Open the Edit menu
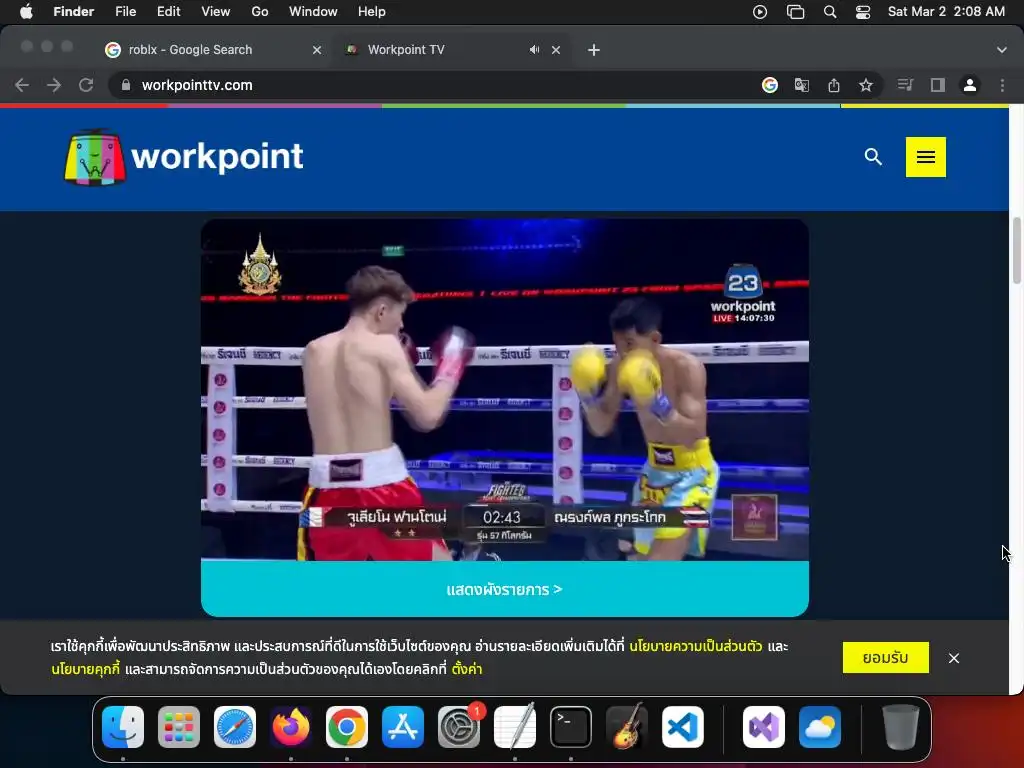 (168, 11)
